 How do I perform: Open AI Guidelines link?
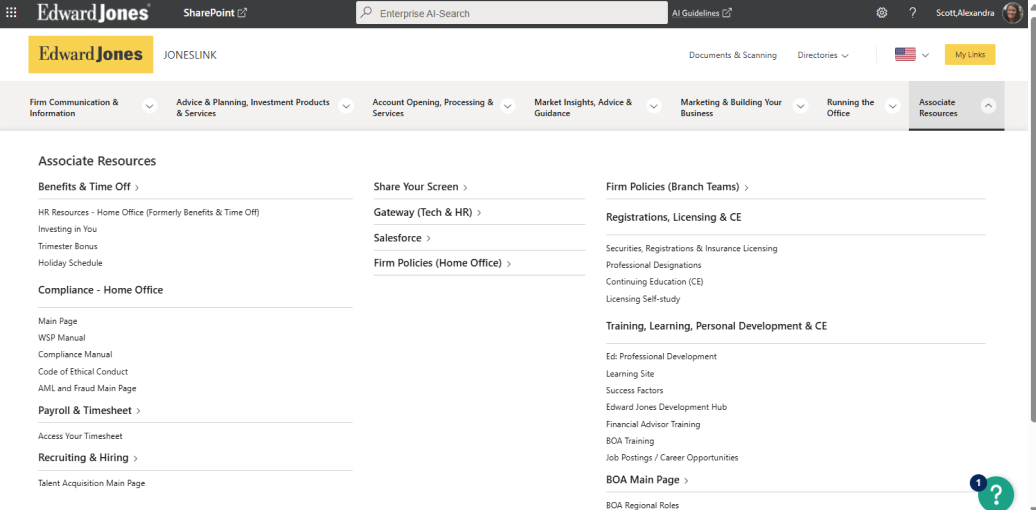point(702,13)
